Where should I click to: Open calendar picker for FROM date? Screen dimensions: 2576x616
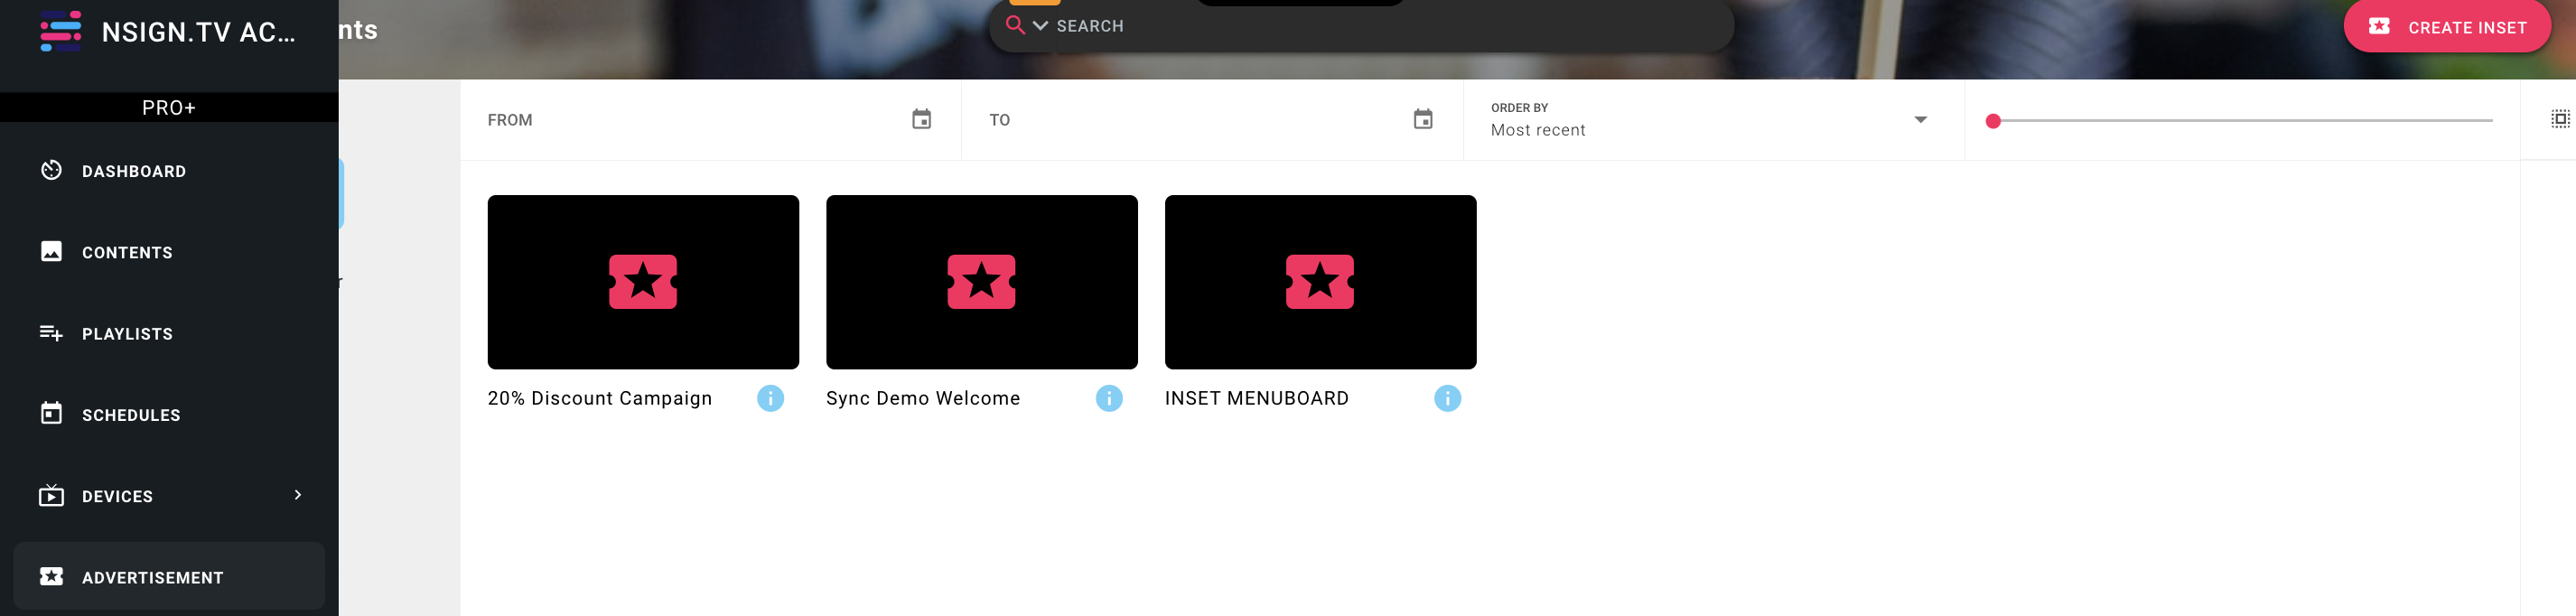point(921,120)
